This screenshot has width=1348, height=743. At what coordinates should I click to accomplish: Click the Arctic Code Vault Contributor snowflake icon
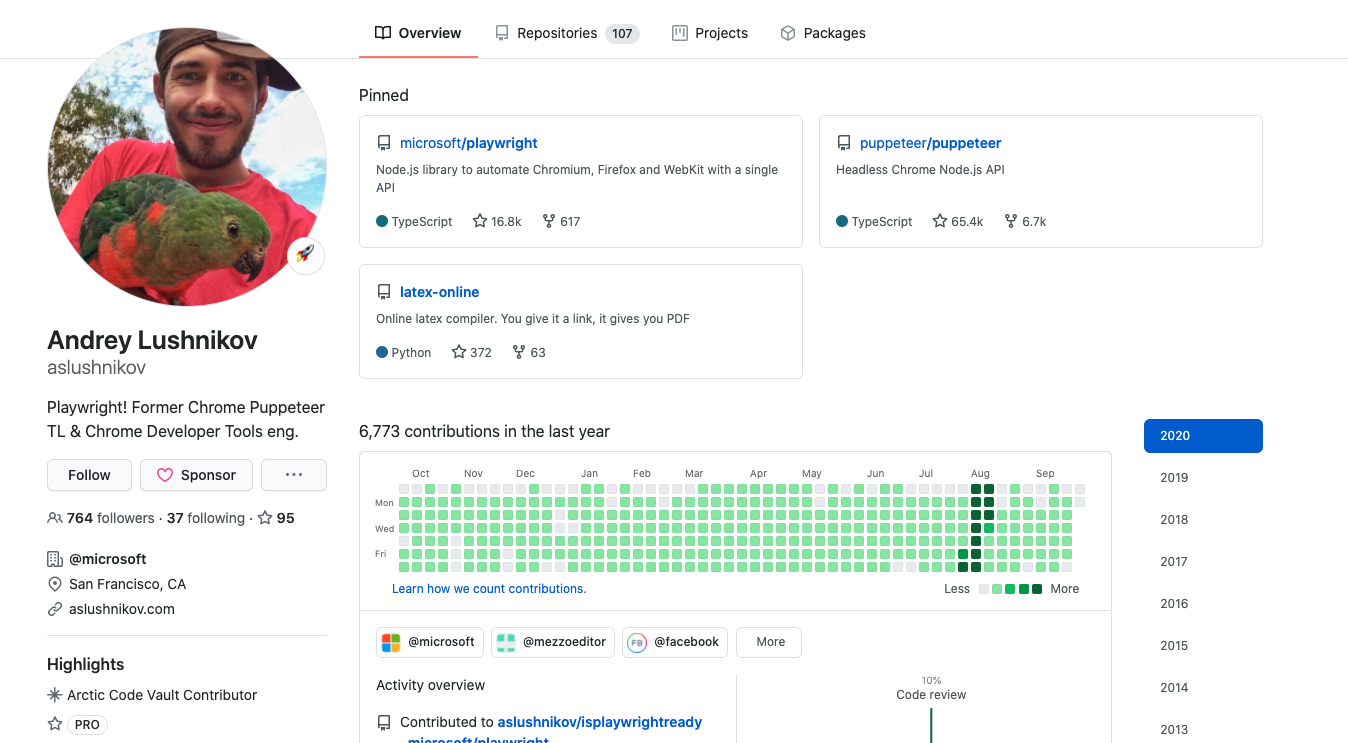55,695
